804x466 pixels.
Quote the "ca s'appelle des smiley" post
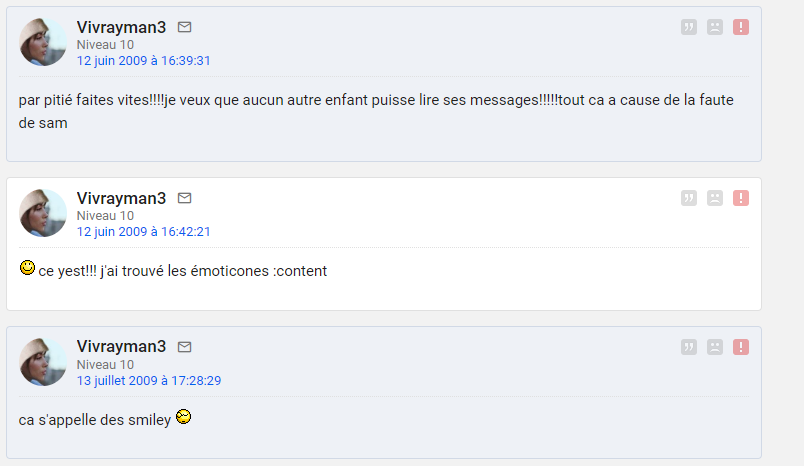[x=689, y=347]
